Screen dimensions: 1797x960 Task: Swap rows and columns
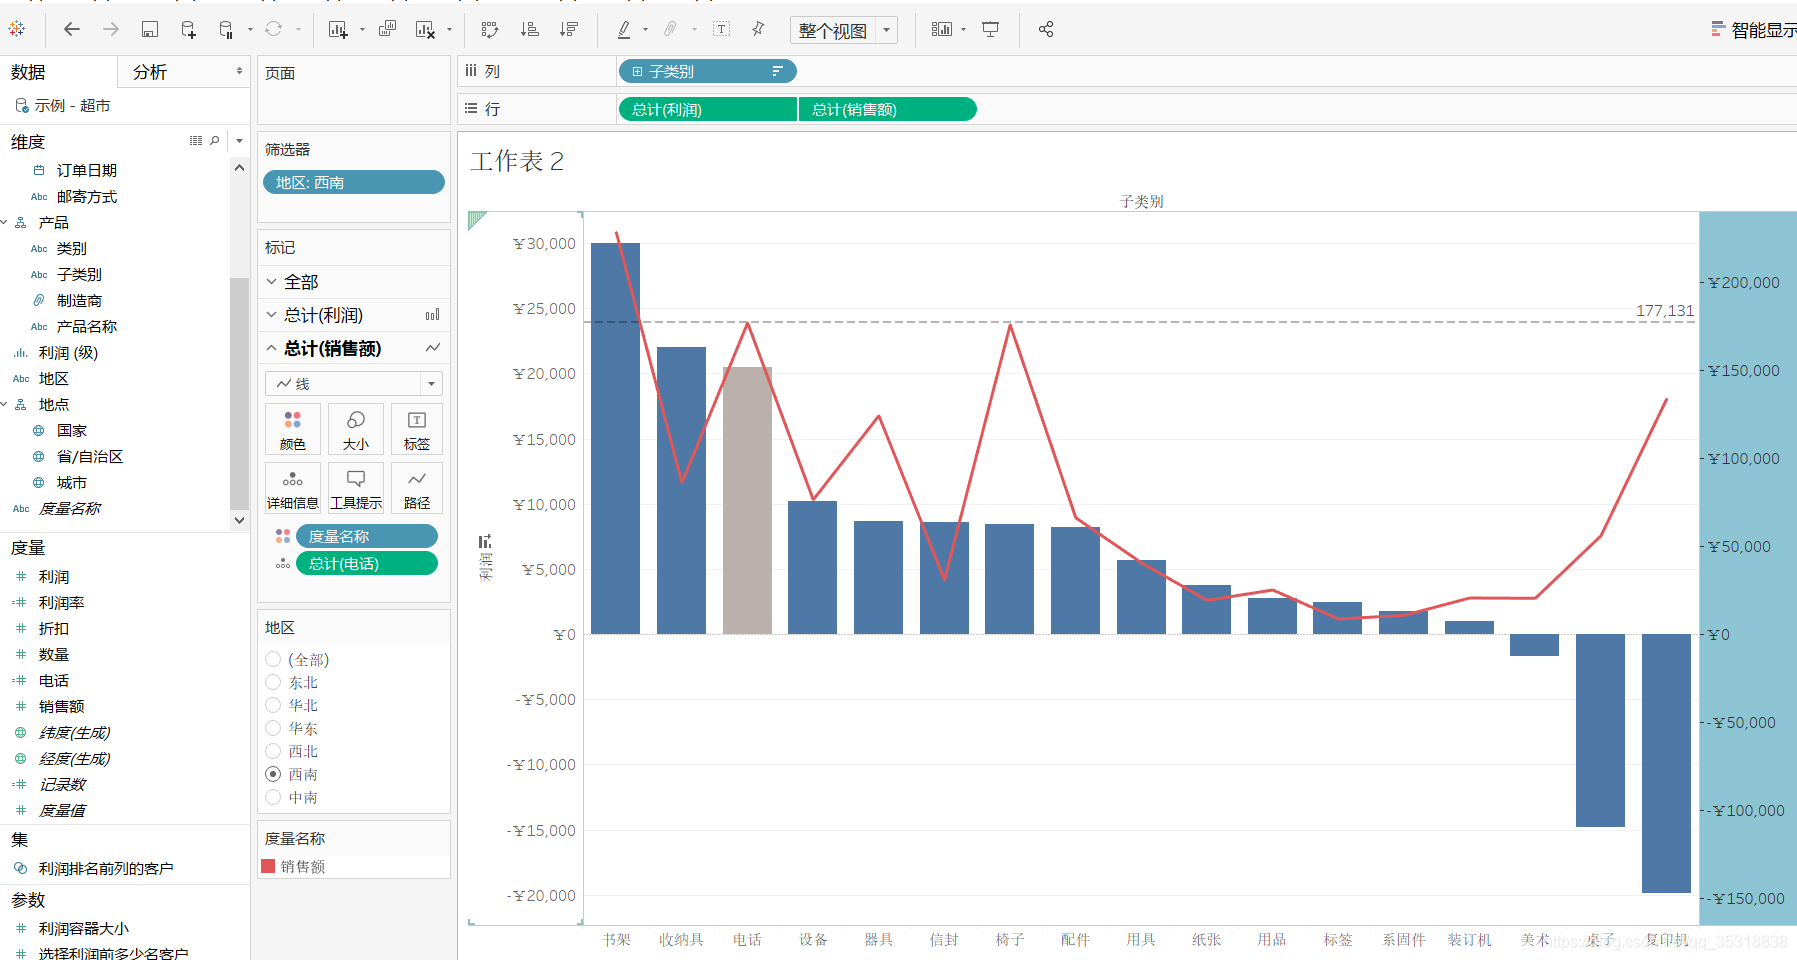click(490, 29)
